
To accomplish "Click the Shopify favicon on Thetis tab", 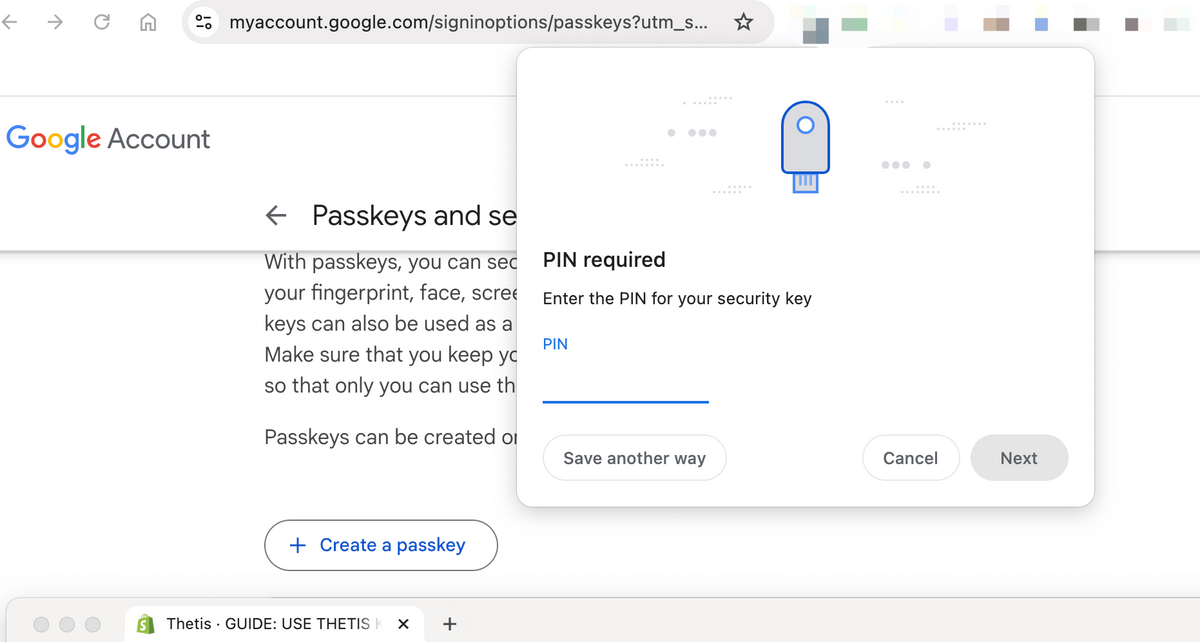I will 146,624.
